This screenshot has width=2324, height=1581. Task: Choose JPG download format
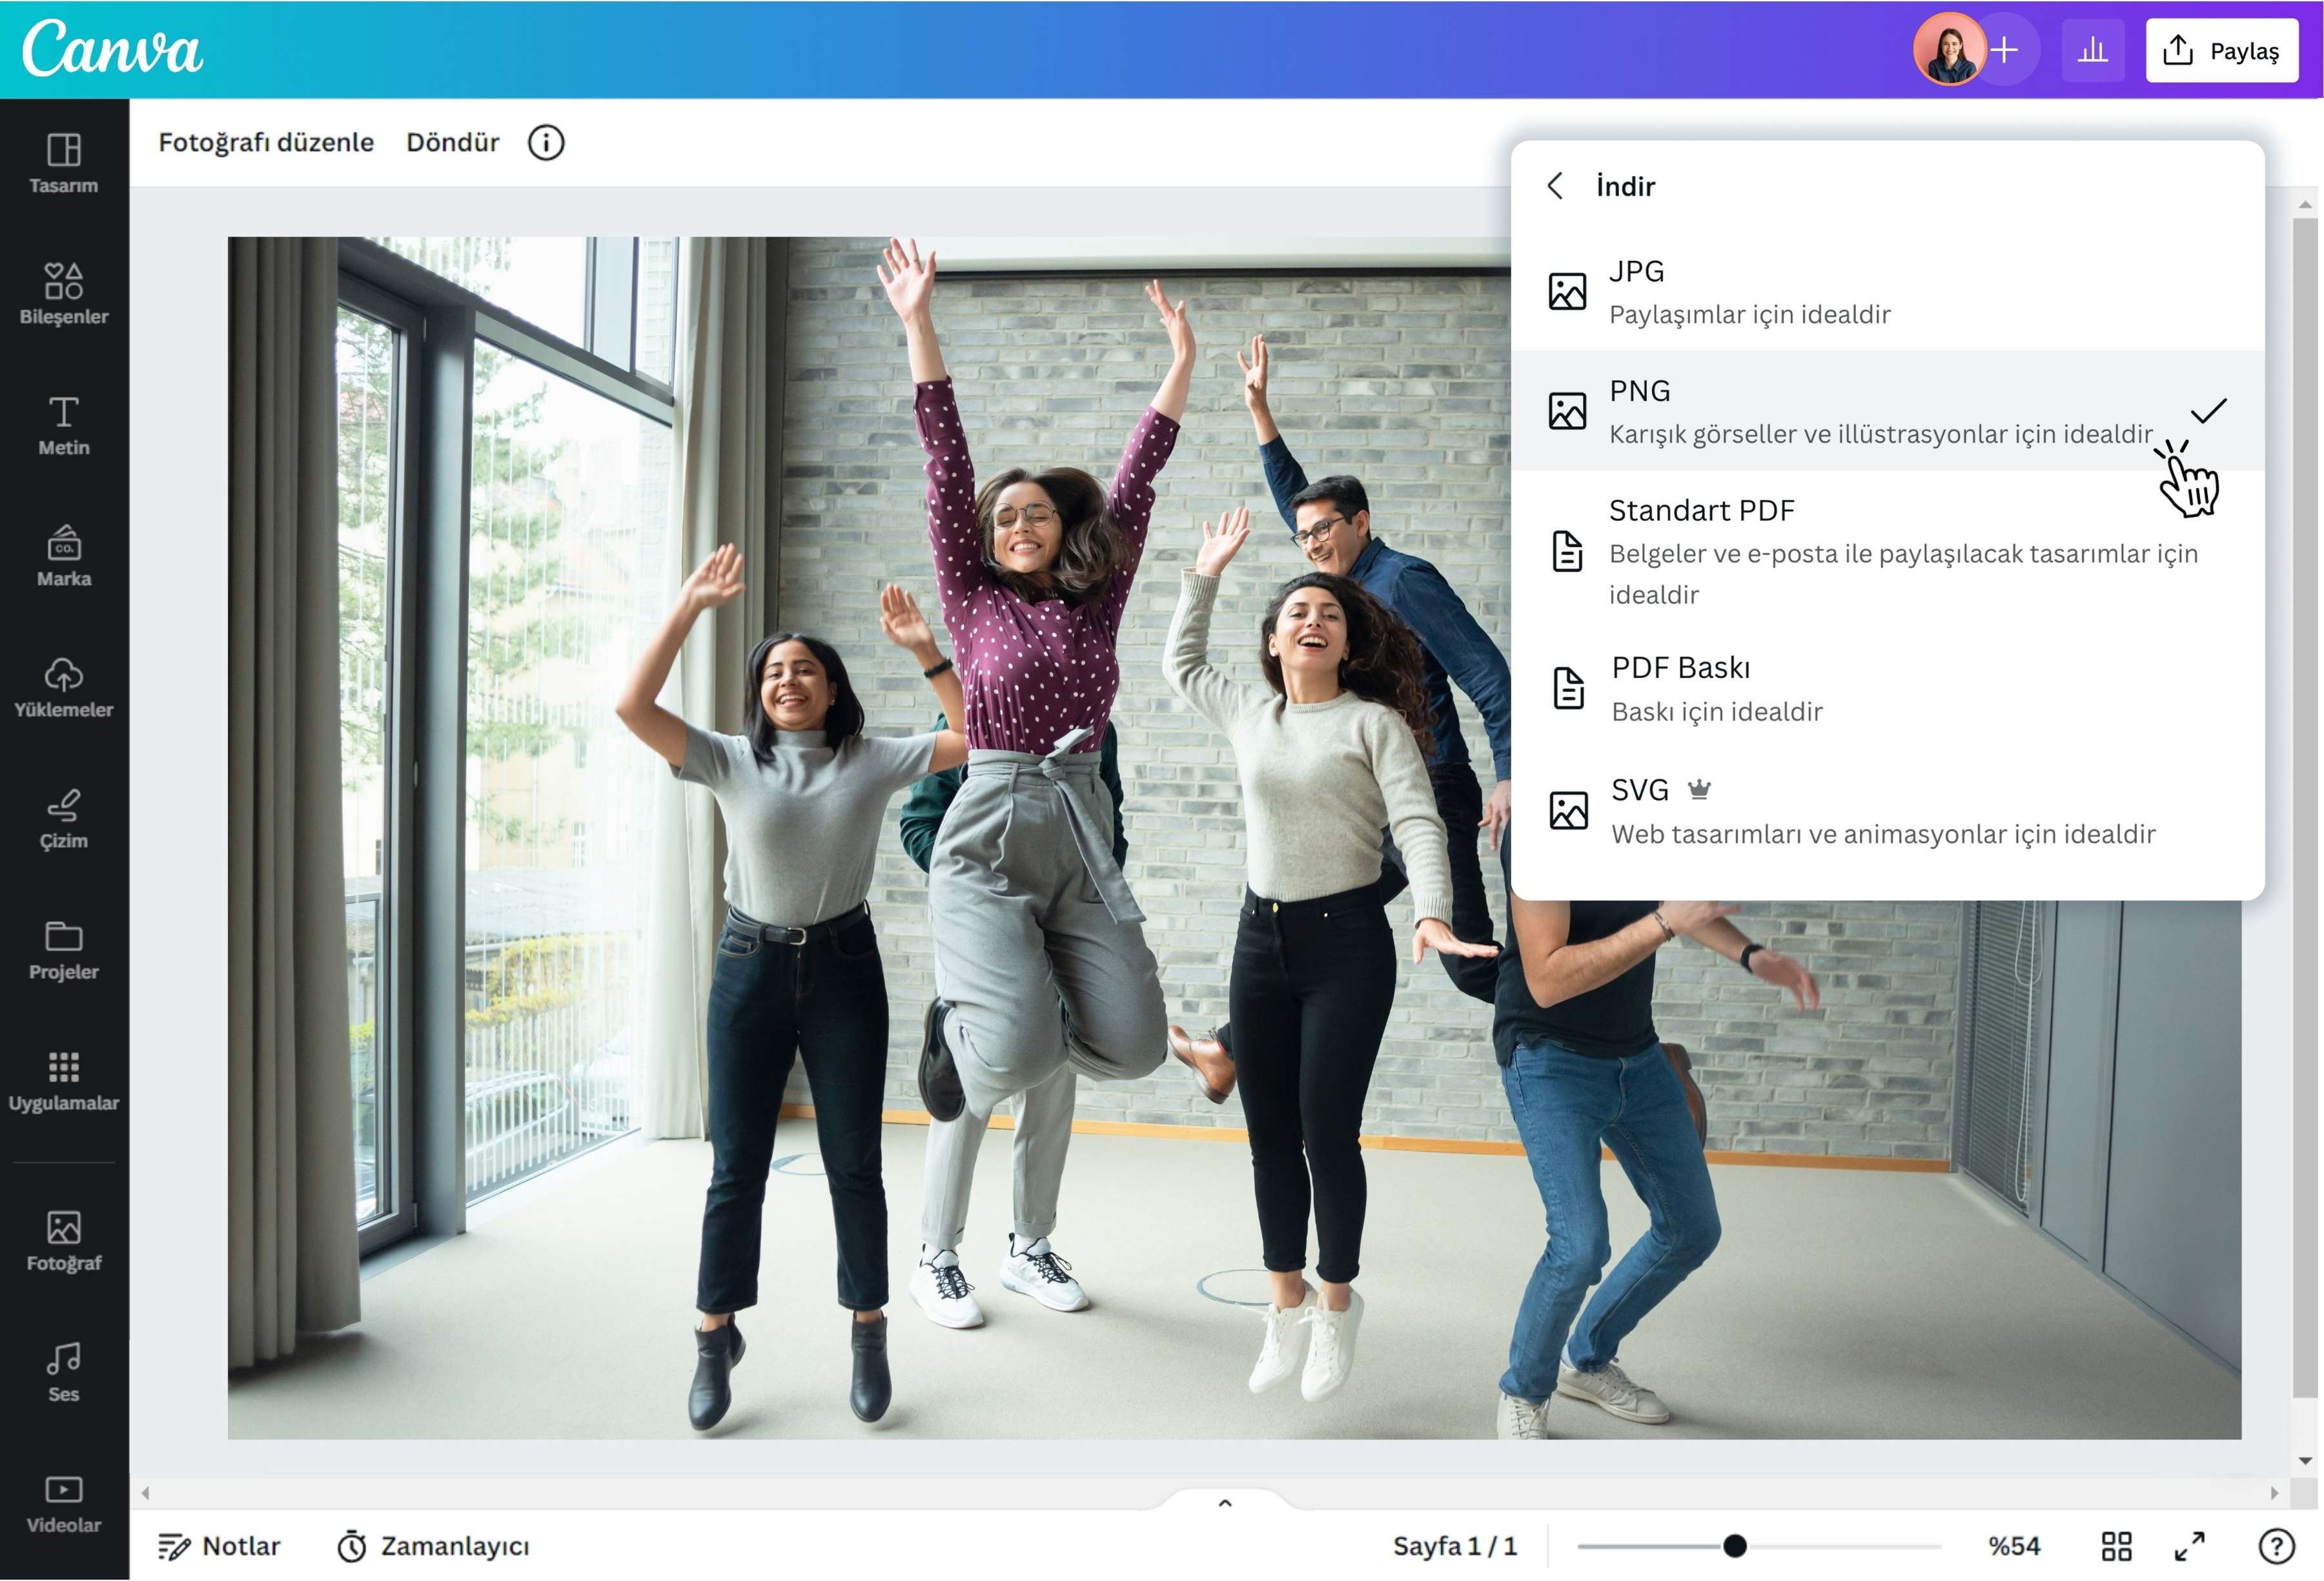1887,292
